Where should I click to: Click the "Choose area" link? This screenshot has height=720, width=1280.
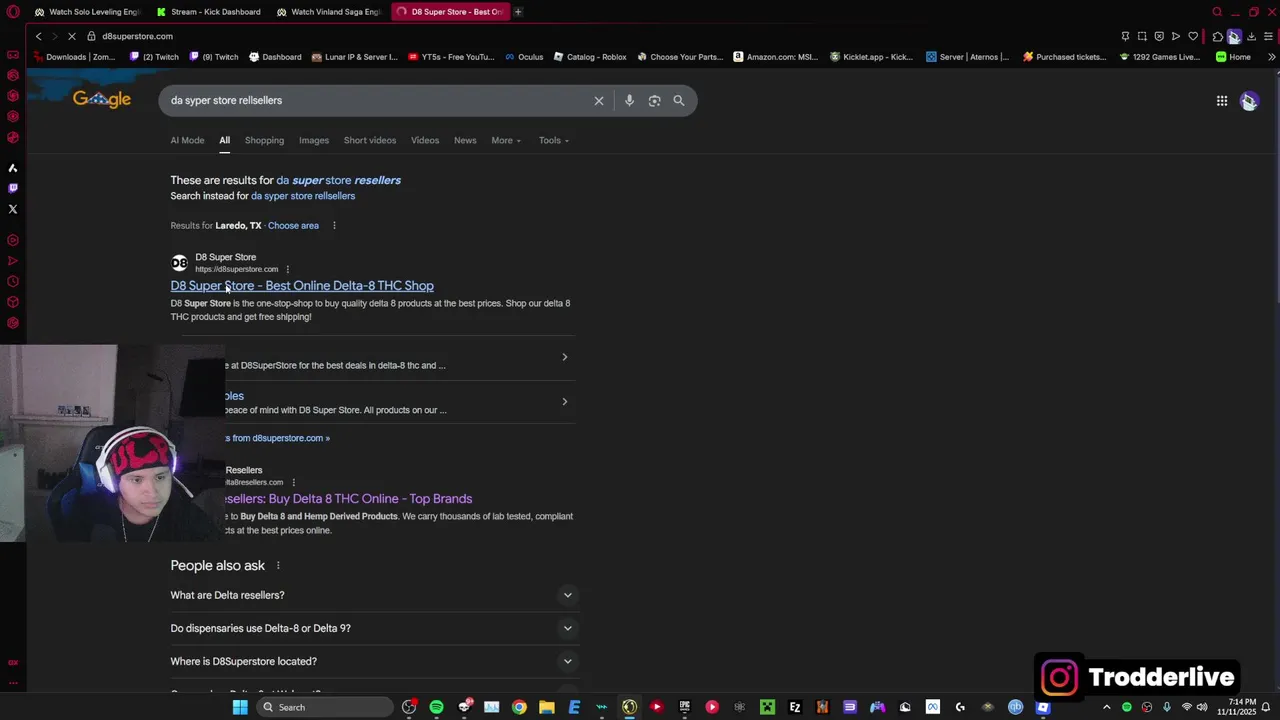(x=293, y=226)
